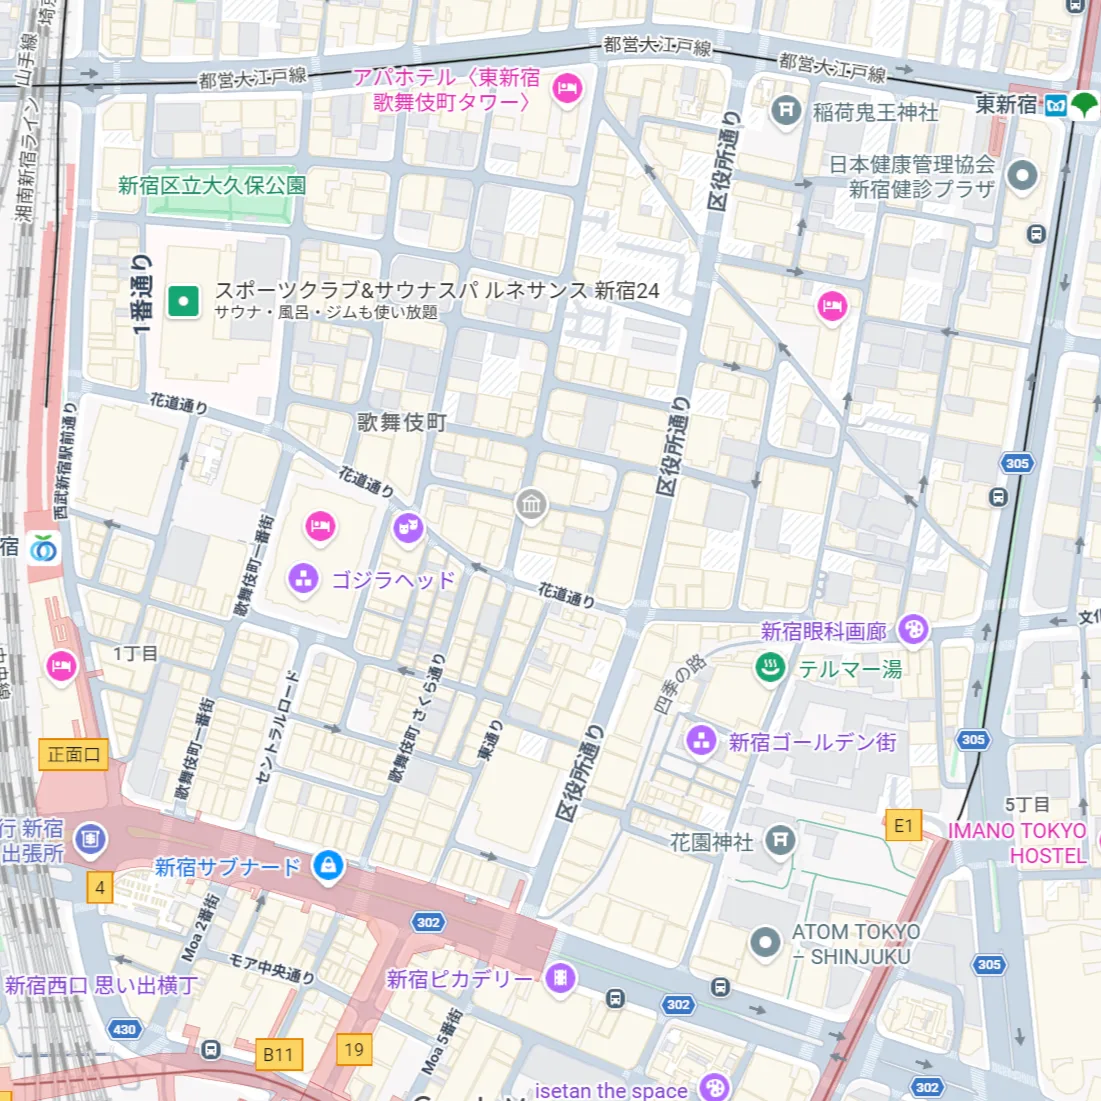1101x1101 pixels.
Task: Click the 正面口 station exit marker
Action: [74, 754]
